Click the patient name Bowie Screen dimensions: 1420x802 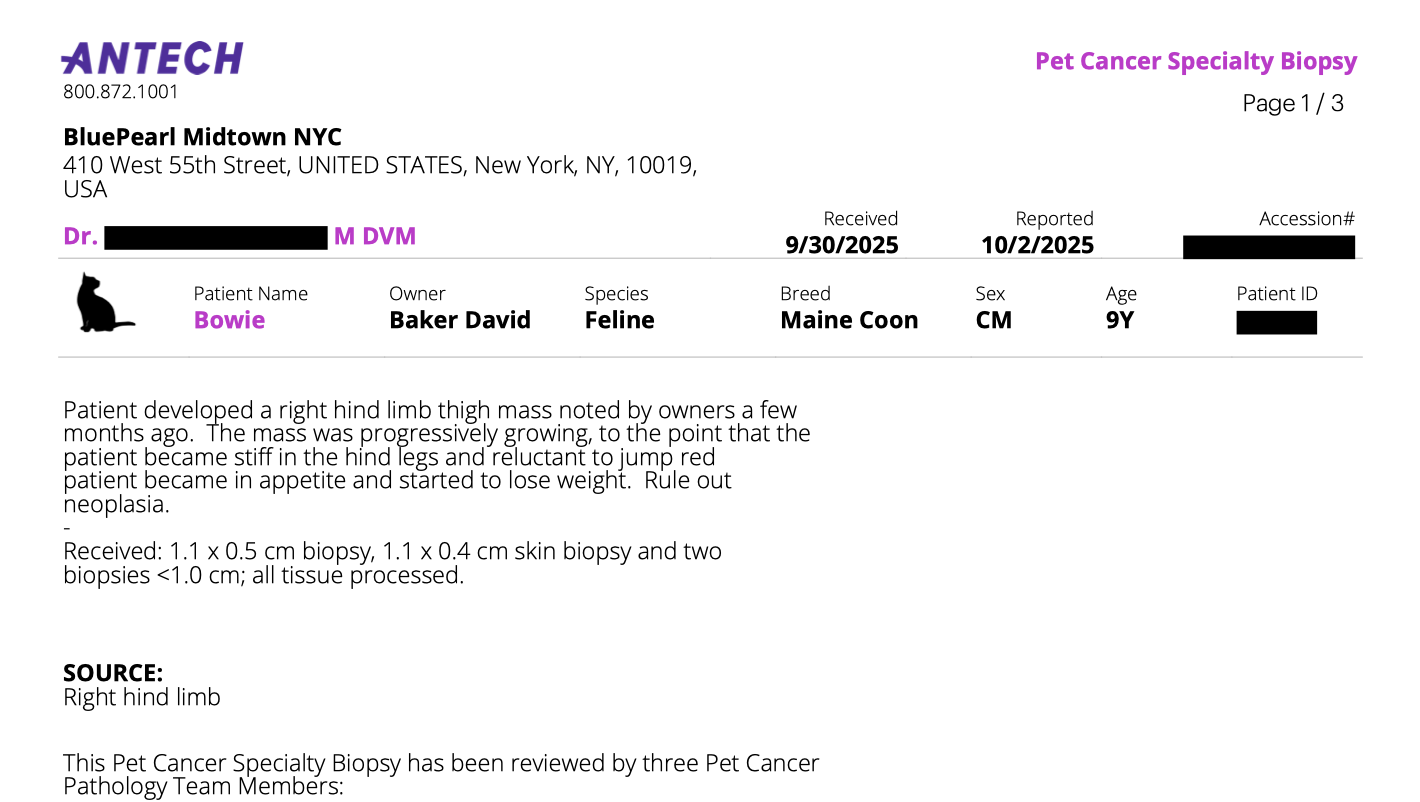click(x=229, y=321)
